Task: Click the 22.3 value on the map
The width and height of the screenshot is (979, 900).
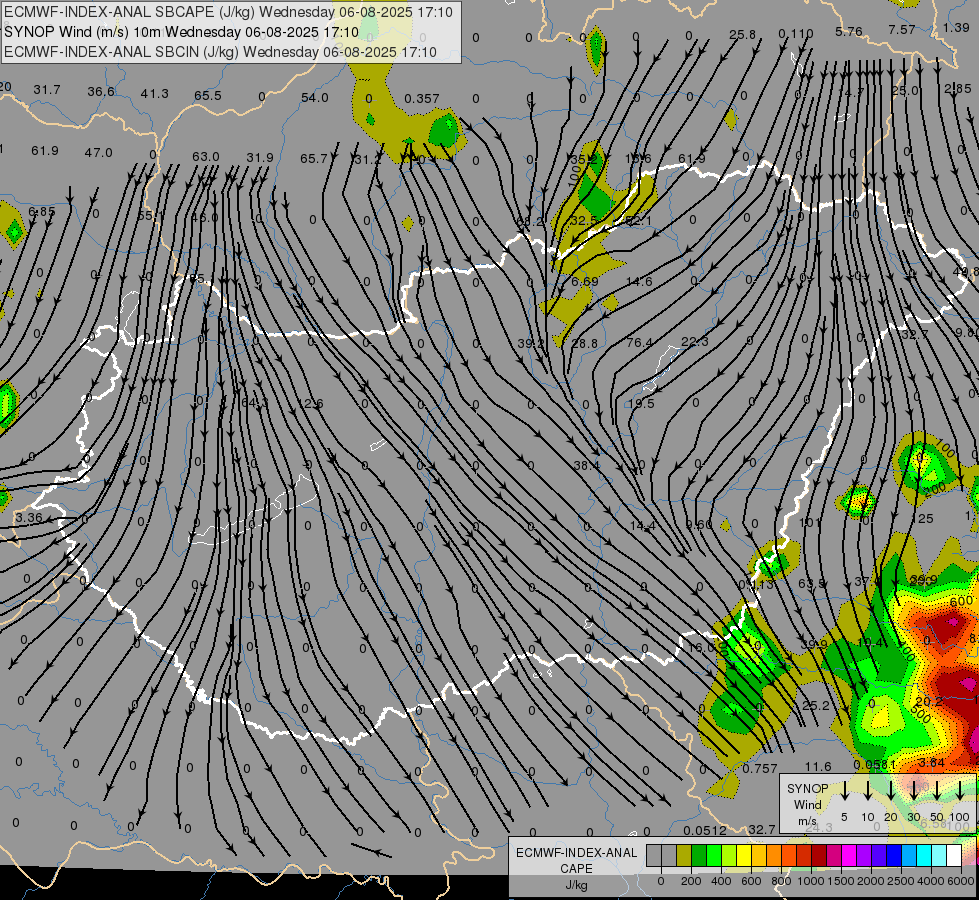Action: tap(694, 341)
